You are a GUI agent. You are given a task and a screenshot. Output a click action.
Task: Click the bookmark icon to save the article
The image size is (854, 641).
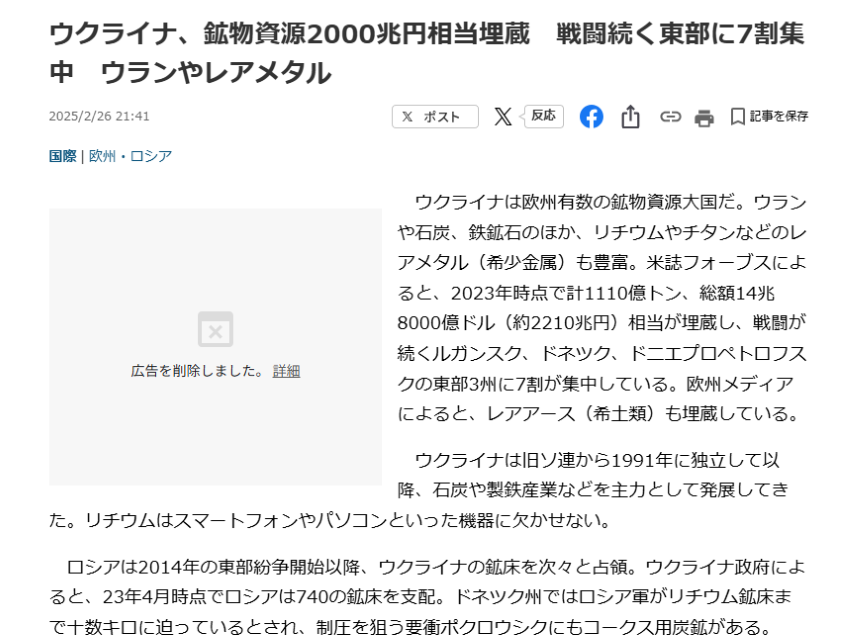coord(737,117)
